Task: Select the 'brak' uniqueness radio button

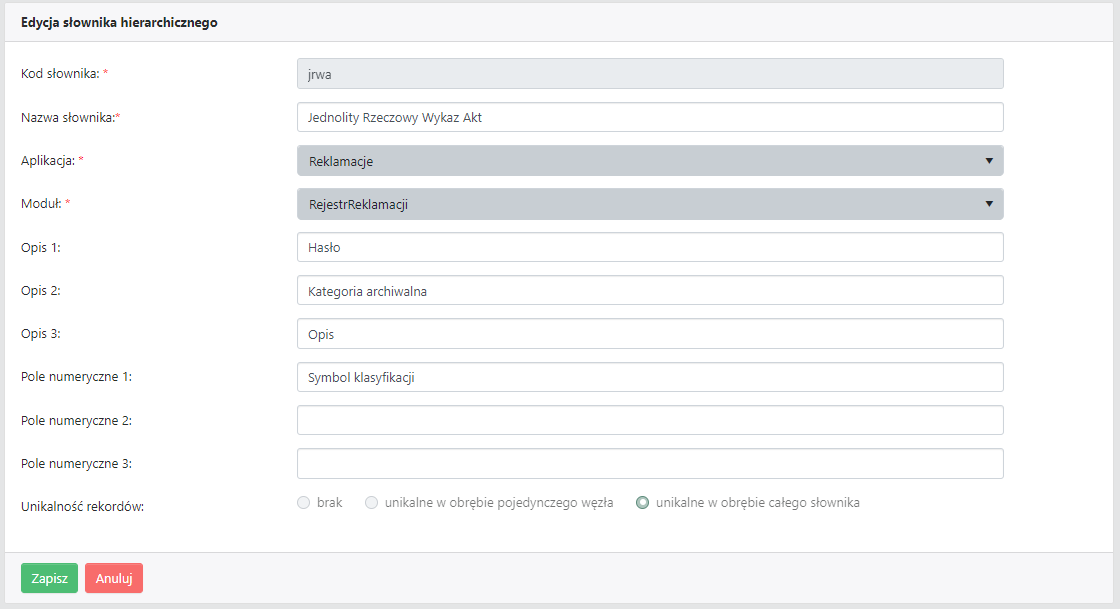Action: [304, 503]
